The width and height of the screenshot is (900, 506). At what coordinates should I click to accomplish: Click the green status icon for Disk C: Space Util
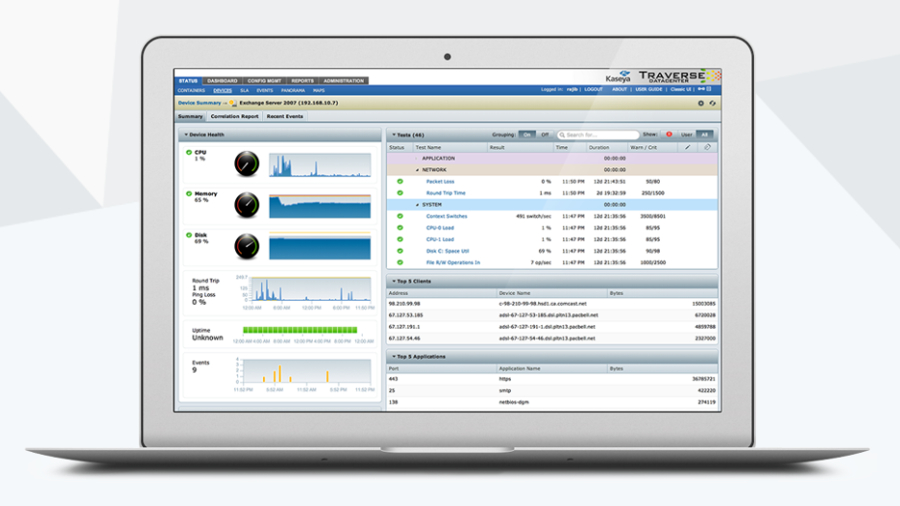coord(400,251)
